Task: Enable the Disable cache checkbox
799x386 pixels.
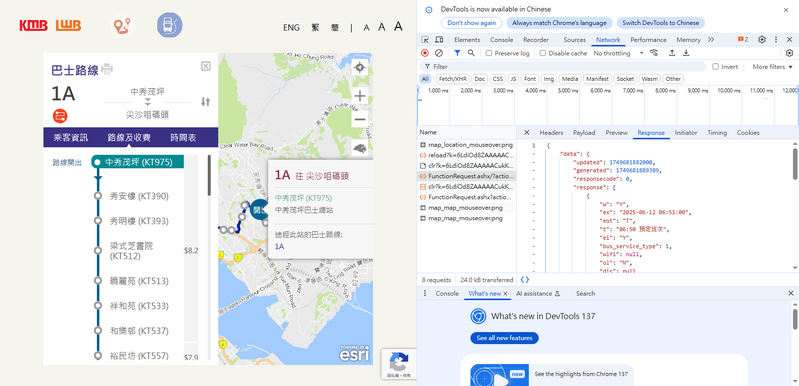Action: coord(543,53)
